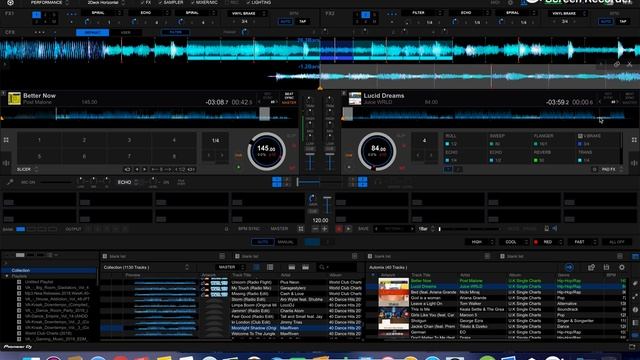This screenshot has width=640, height=360.
Task: Click the CFX FILTER button
Action: (176, 32)
